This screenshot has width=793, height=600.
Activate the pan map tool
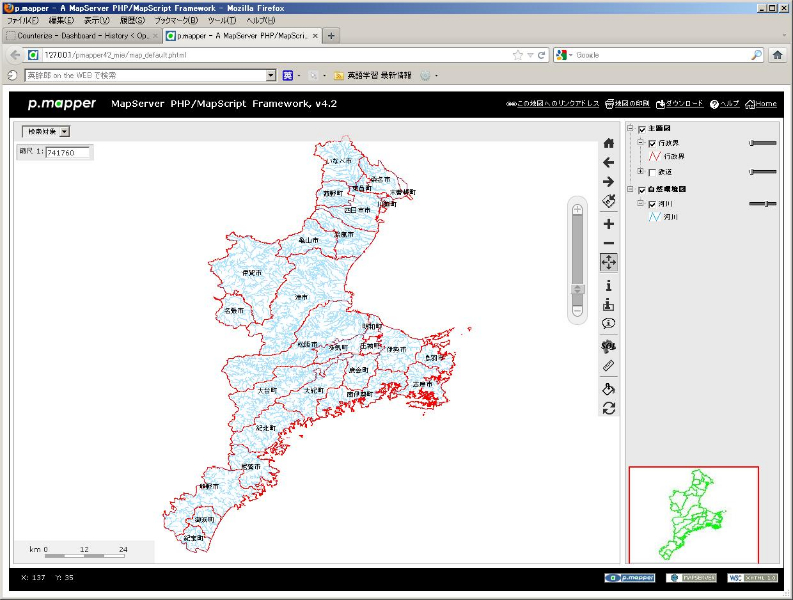[x=608, y=263]
